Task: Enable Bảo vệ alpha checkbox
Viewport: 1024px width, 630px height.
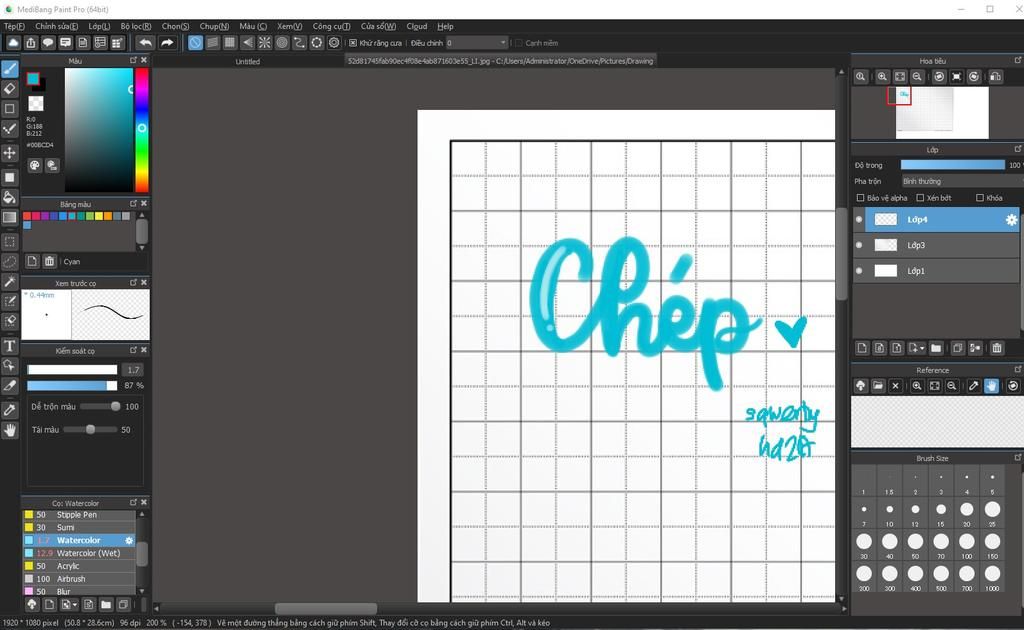Action: click(x=860, y=198)
